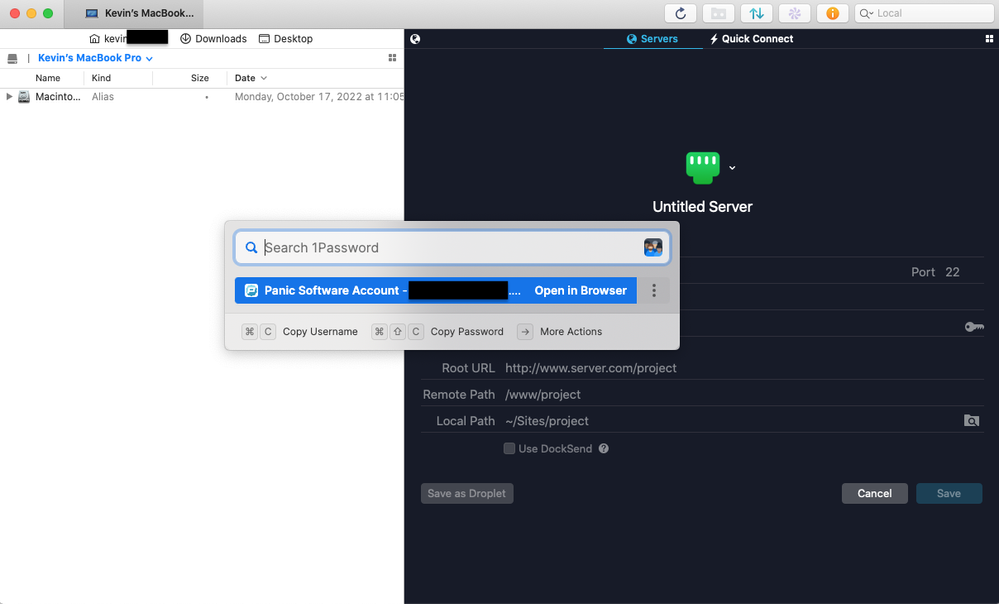
Task: Switch to the Quick Connect tab
Action: 751,39
